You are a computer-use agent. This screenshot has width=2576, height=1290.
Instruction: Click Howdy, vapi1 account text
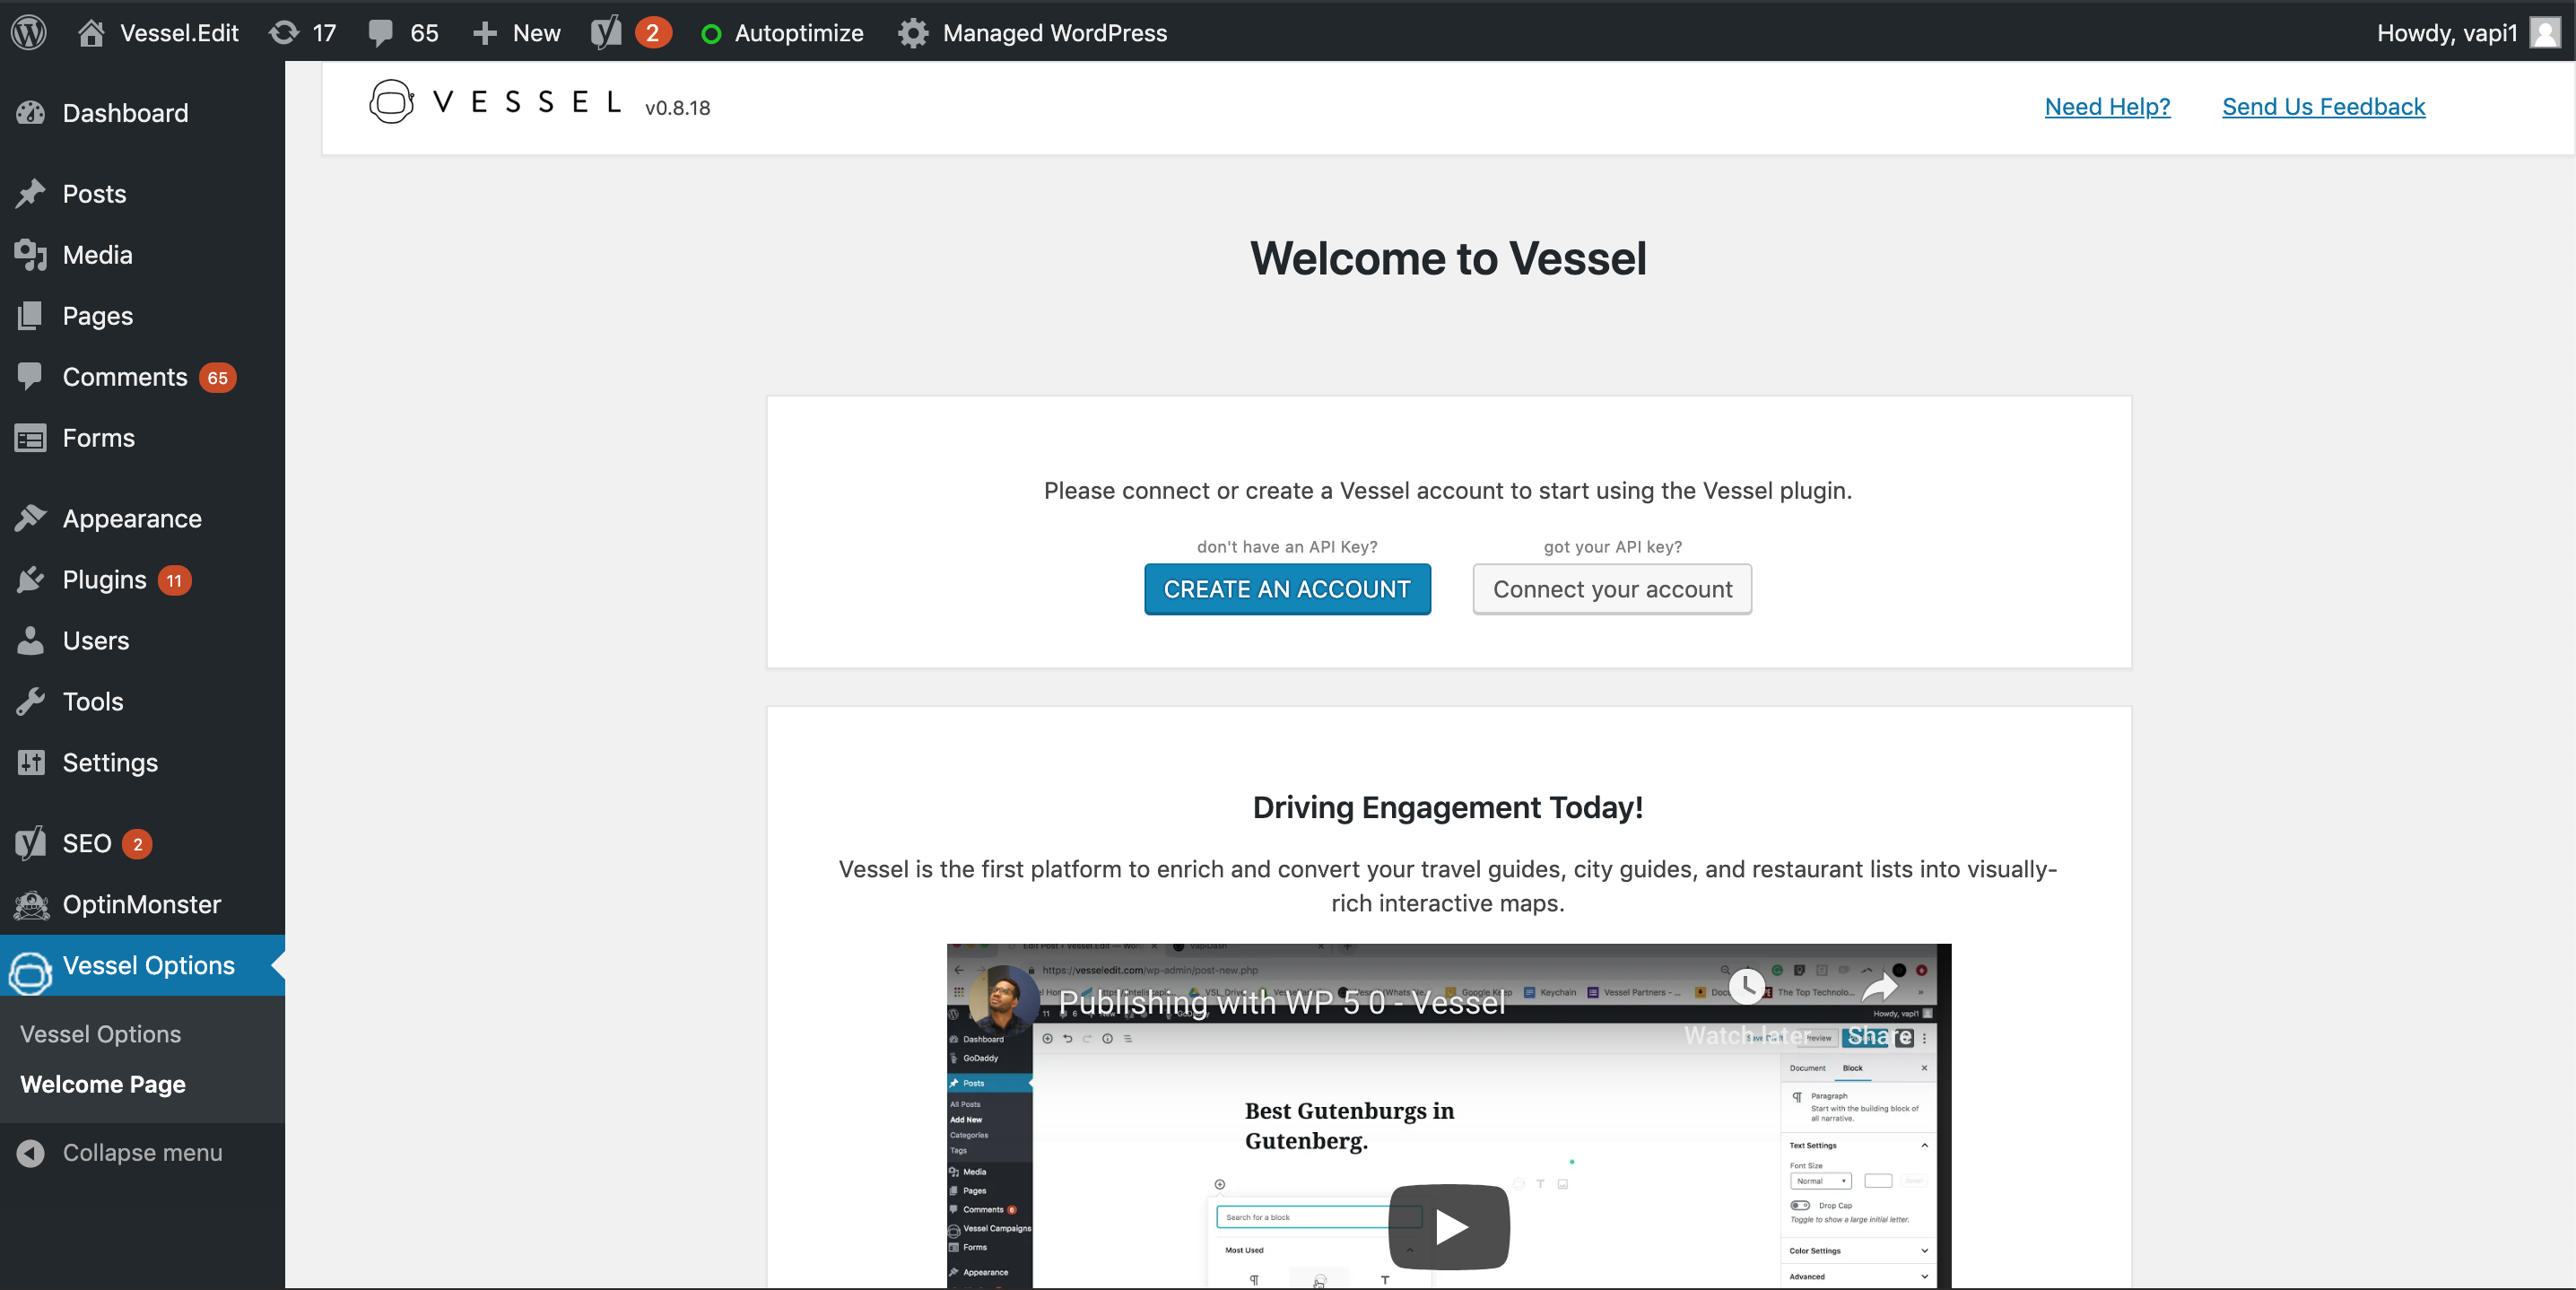(2447, 33)
